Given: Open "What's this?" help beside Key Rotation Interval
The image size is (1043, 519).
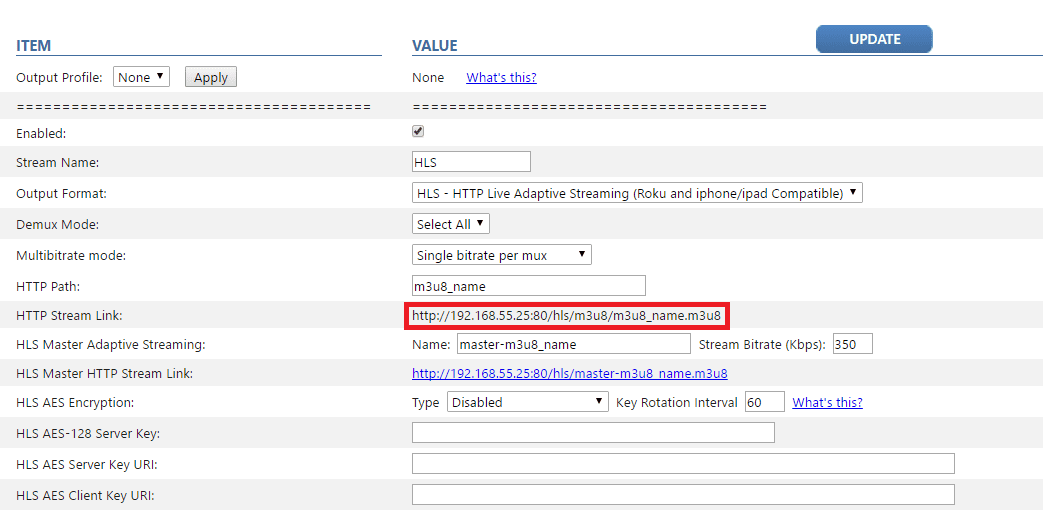Looking at the screenshot, I should pyautogui.click(x=827, y=403).
